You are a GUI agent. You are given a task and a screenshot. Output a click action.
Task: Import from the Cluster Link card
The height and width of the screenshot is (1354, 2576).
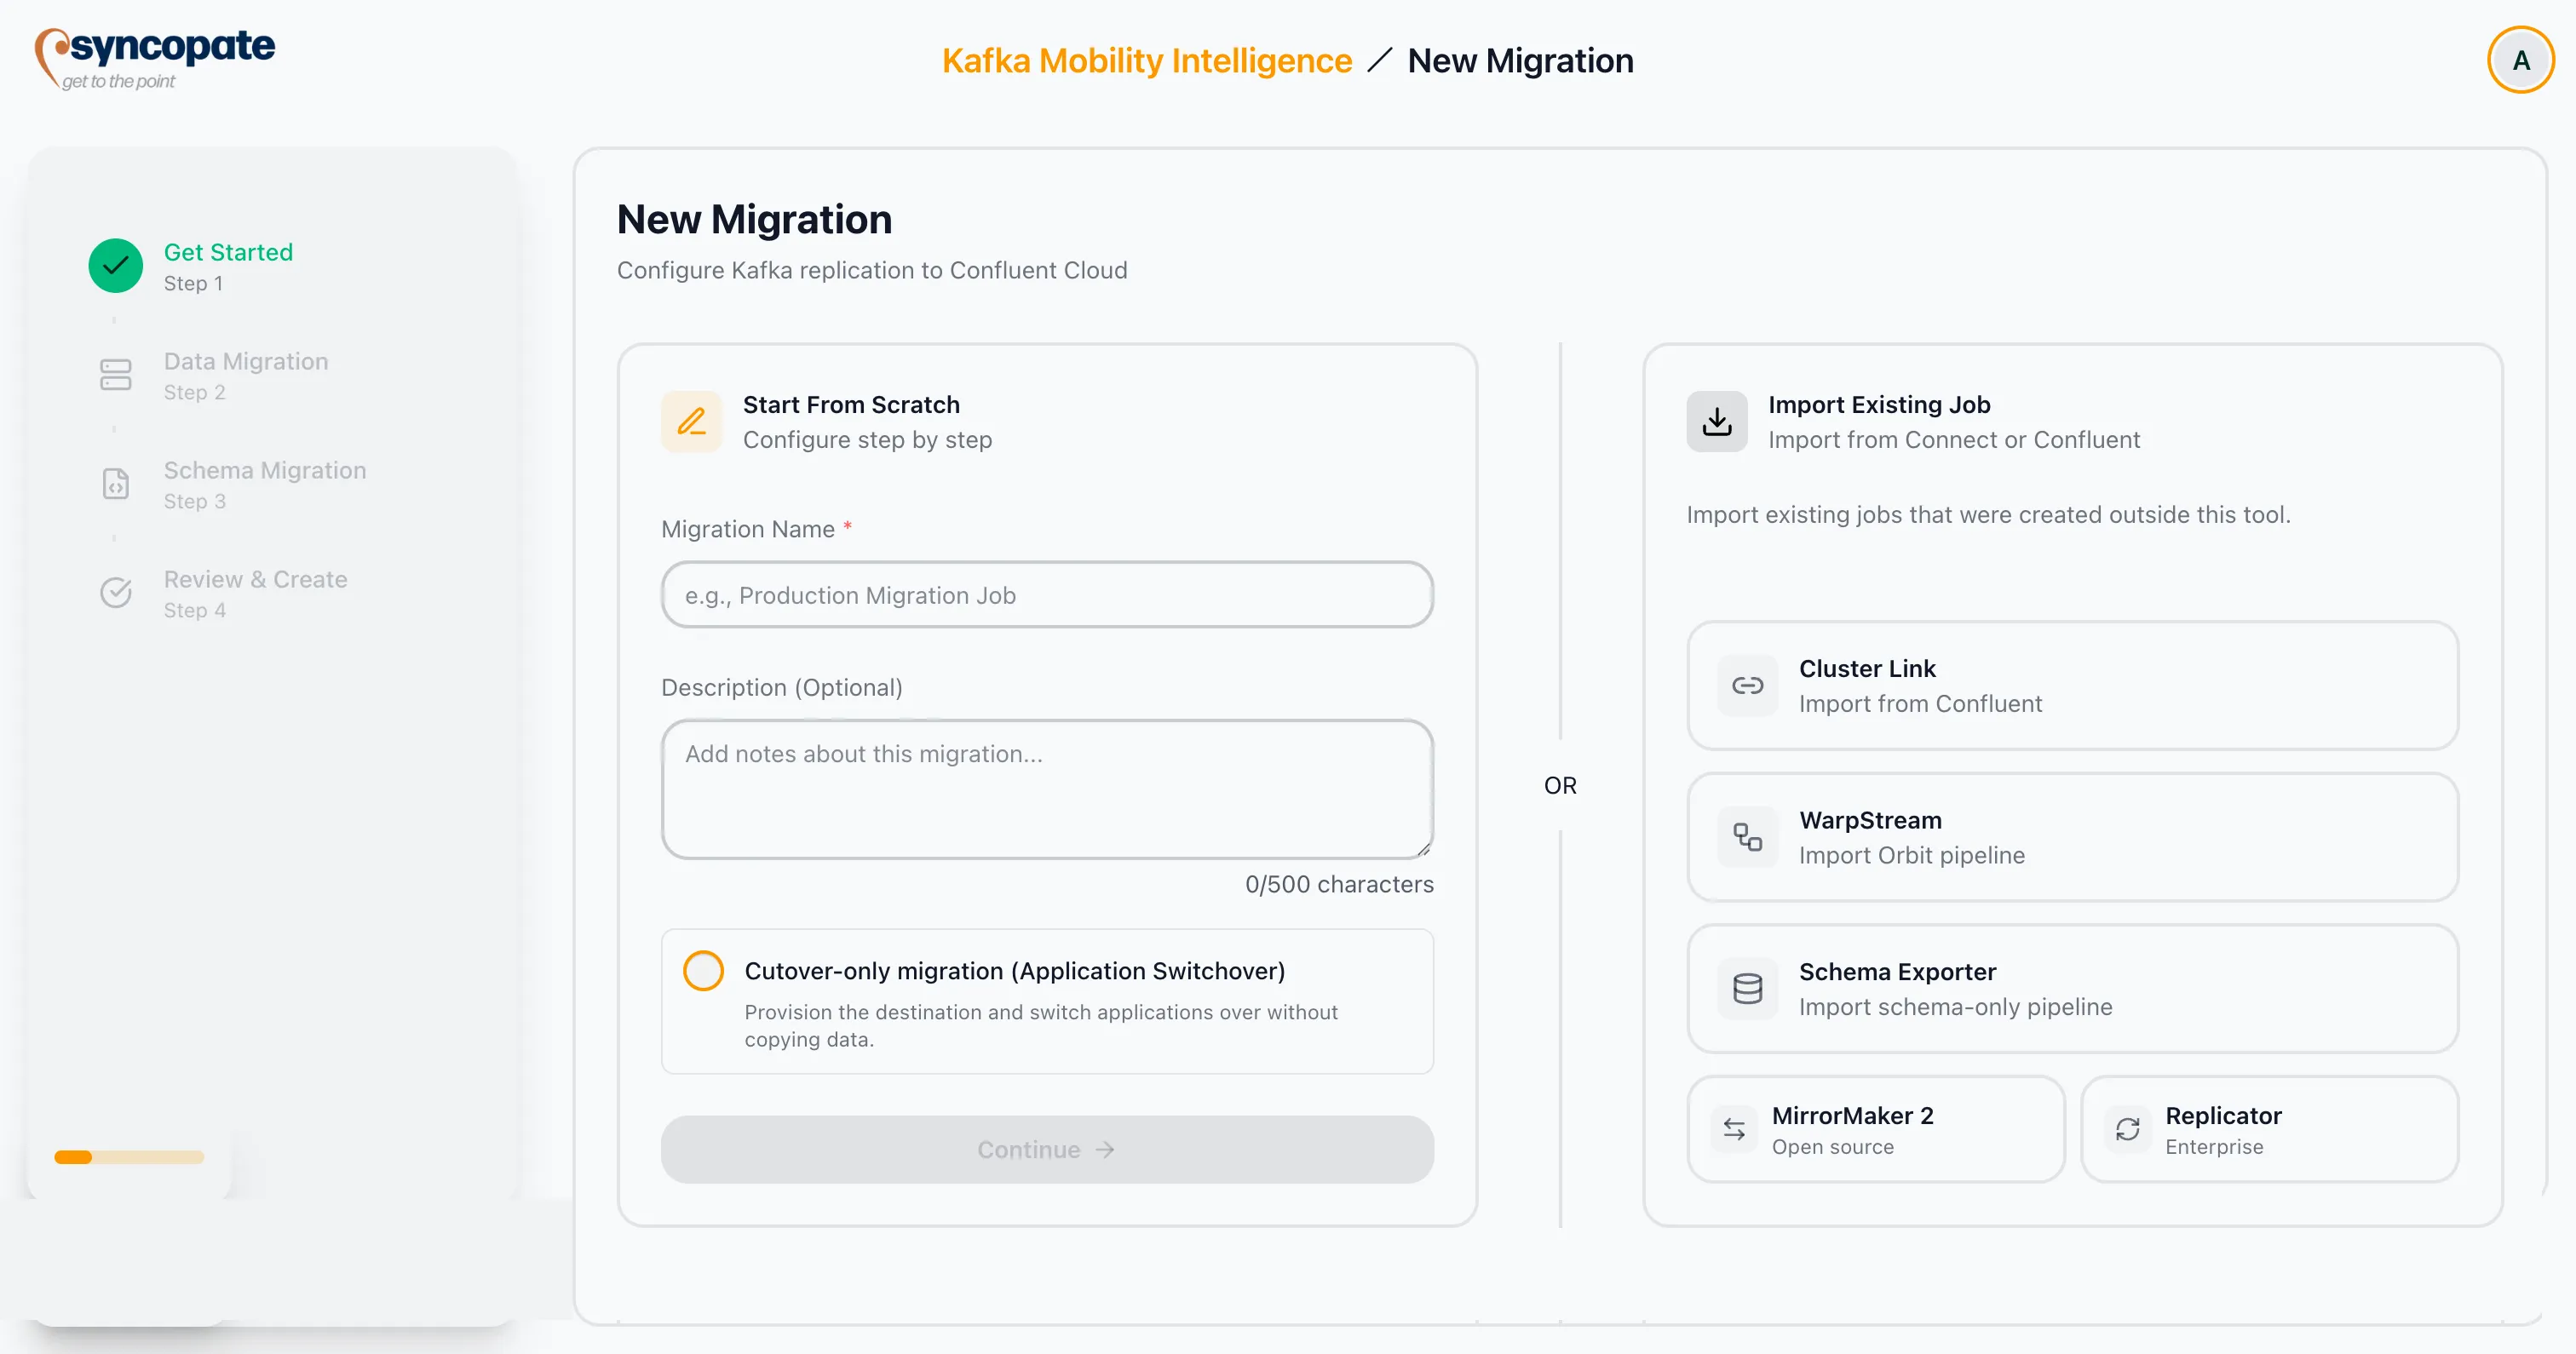[2072, 685]
